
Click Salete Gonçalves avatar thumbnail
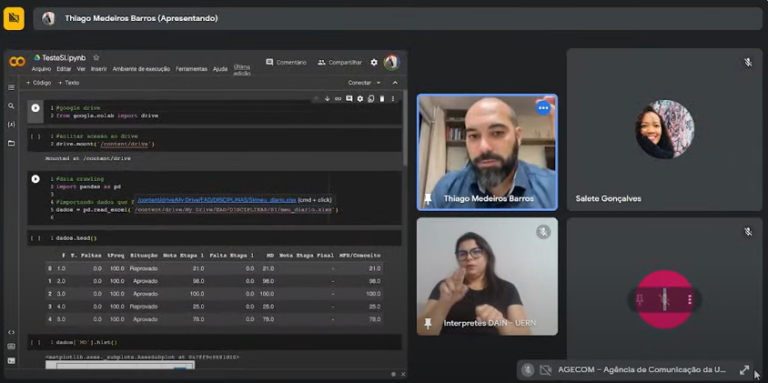[665, 129]
